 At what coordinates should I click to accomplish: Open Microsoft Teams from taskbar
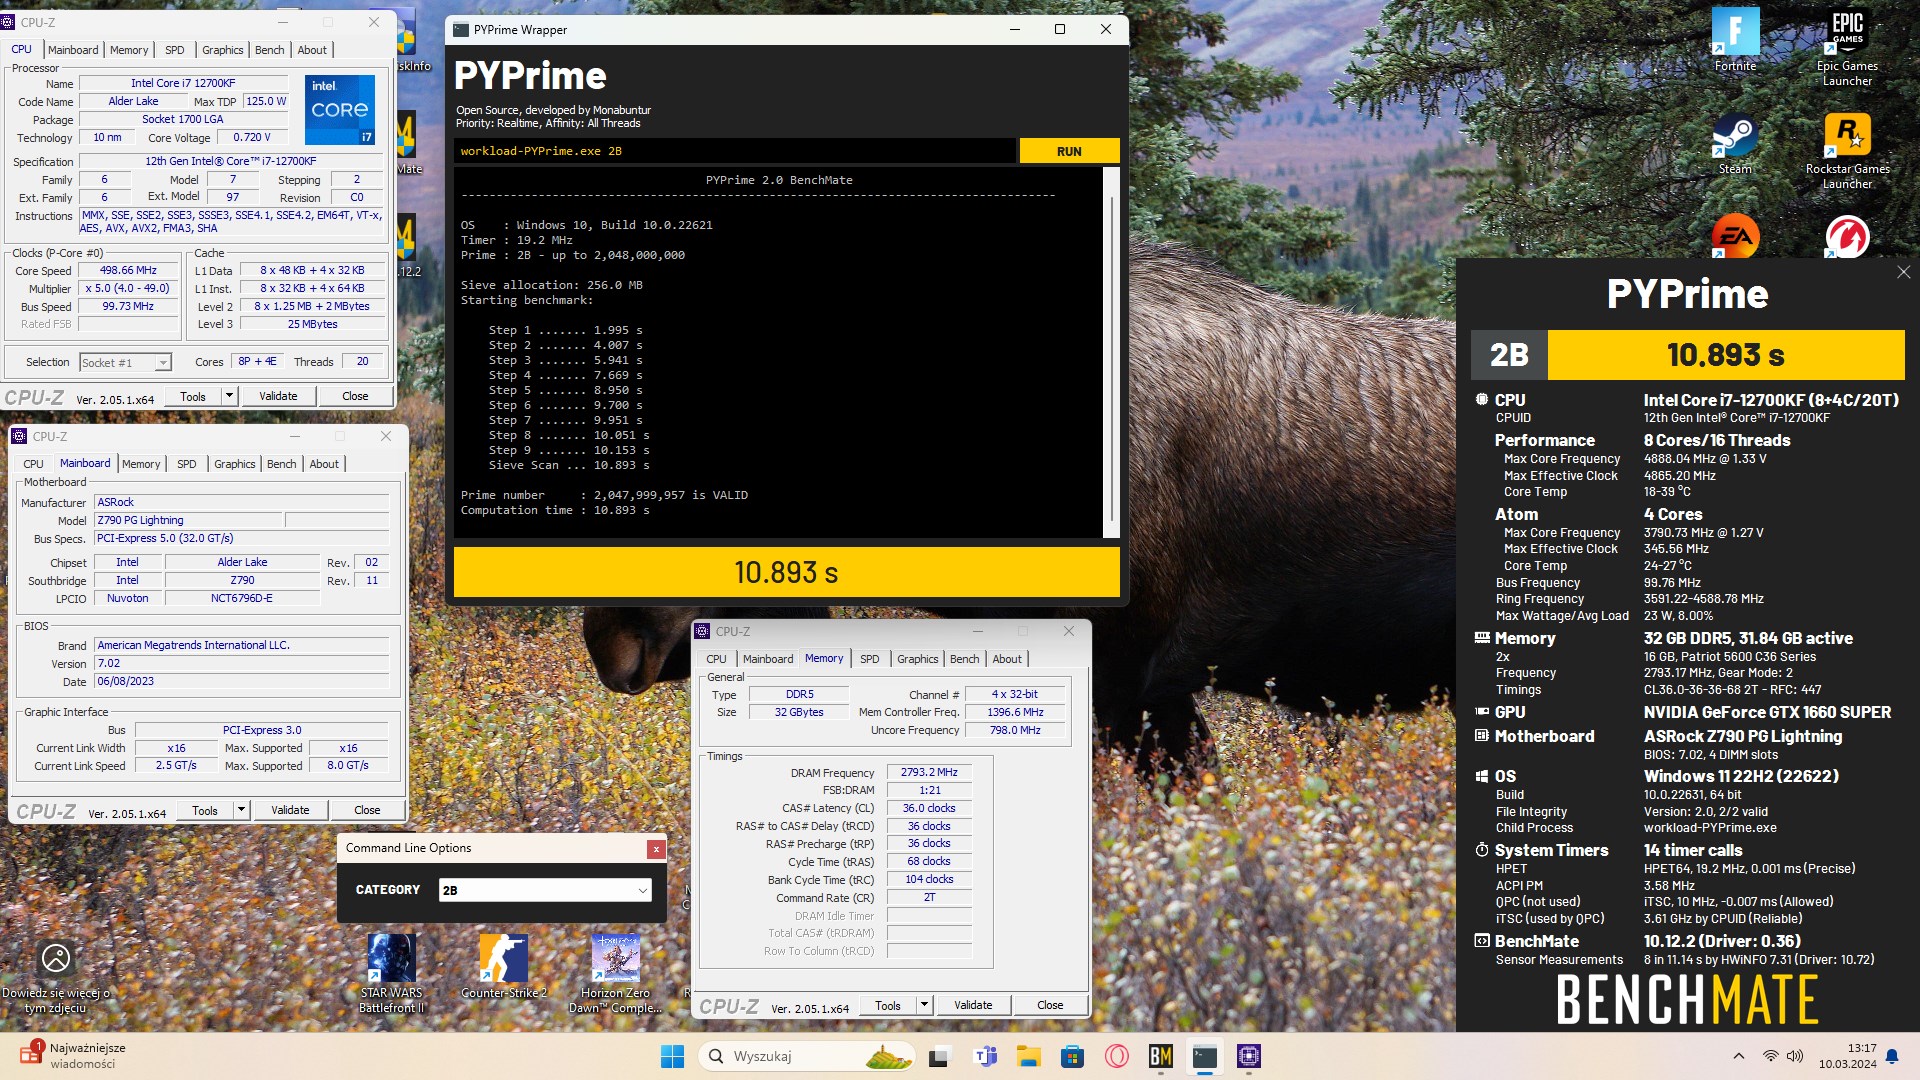point(985,1056)
